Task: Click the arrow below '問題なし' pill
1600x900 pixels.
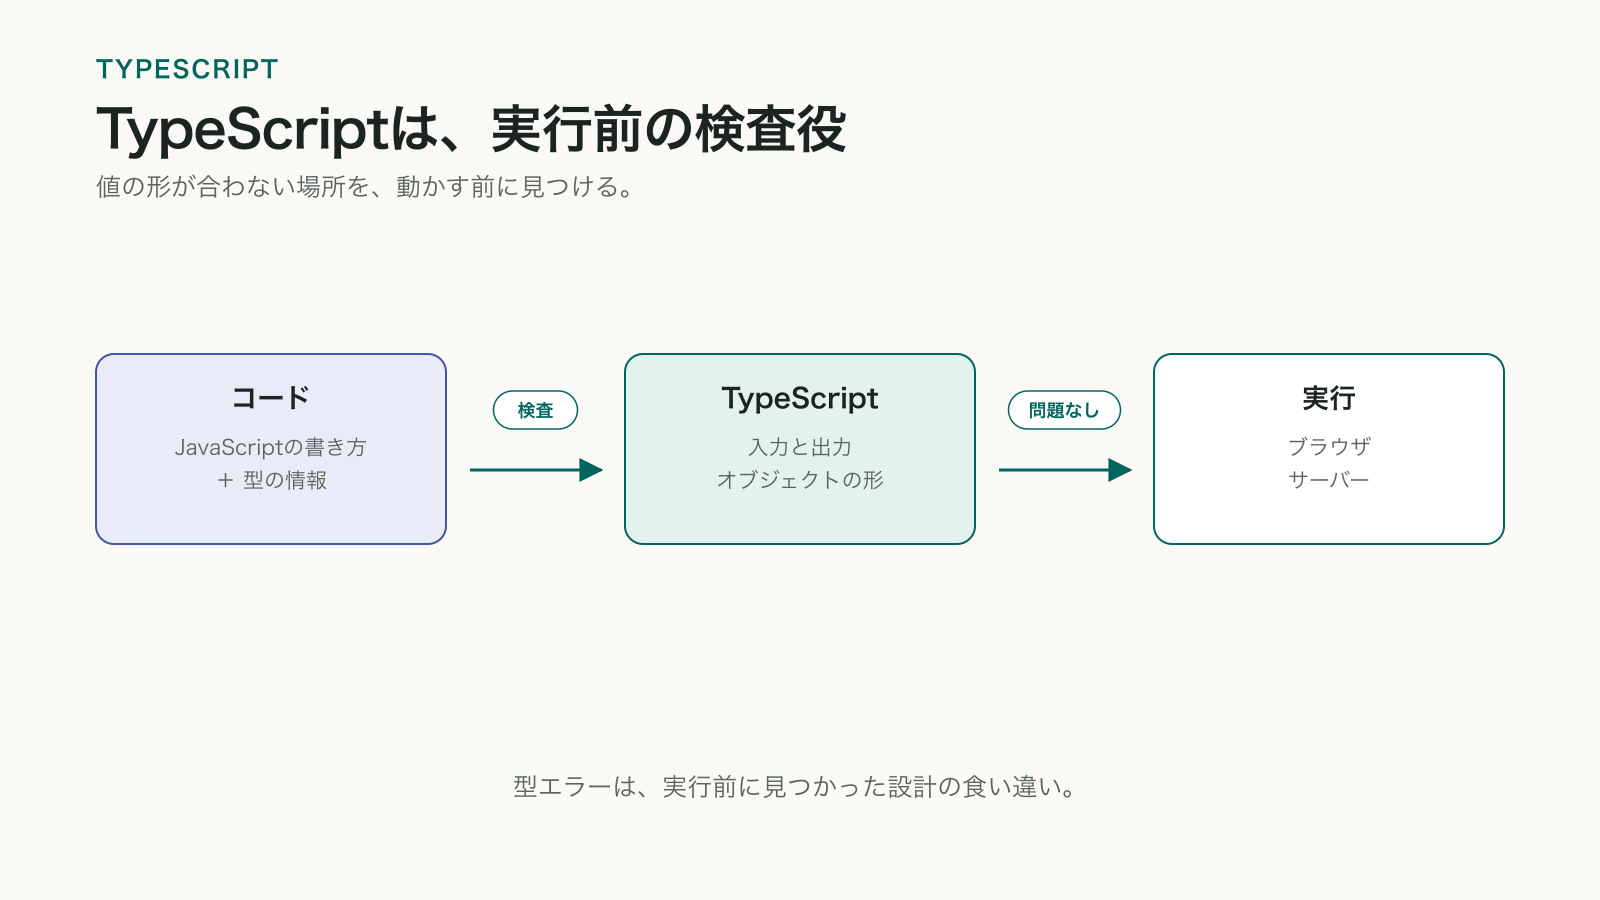Action: coord(1065,470)
